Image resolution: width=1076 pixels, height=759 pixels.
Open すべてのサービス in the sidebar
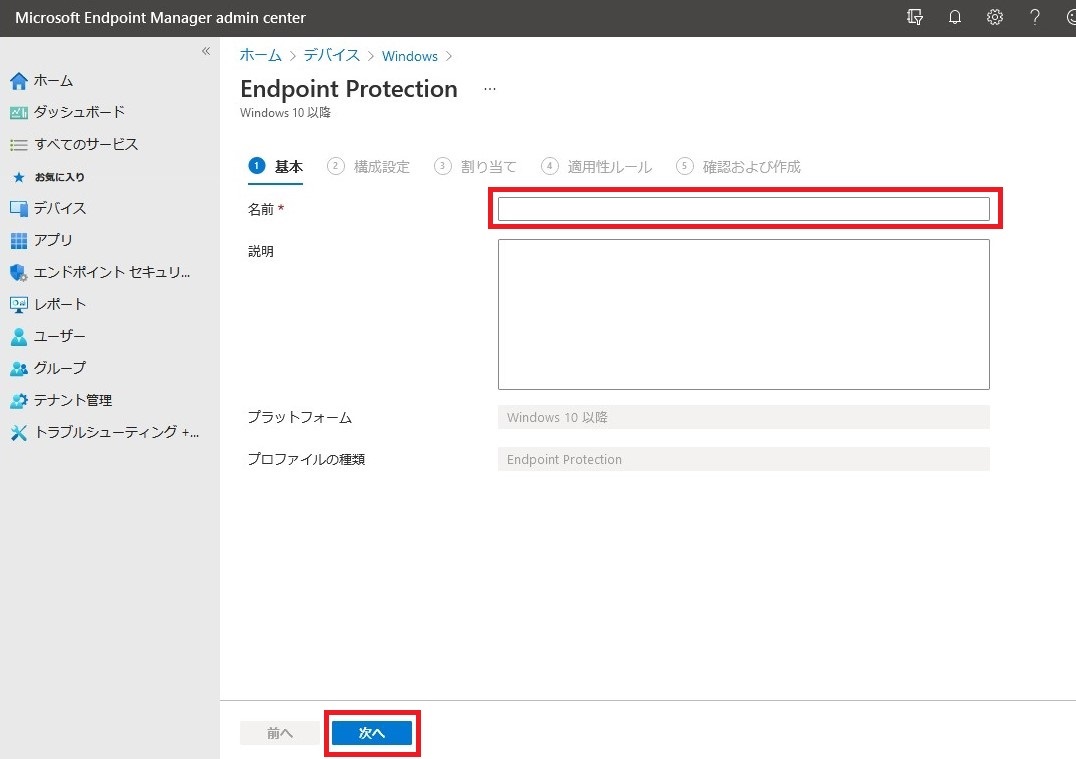86,145
